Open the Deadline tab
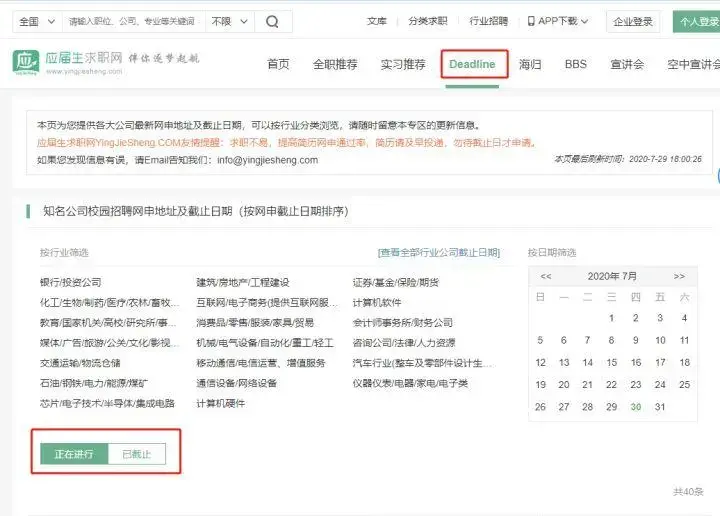The image size is (720, 516). pos(472,64)
